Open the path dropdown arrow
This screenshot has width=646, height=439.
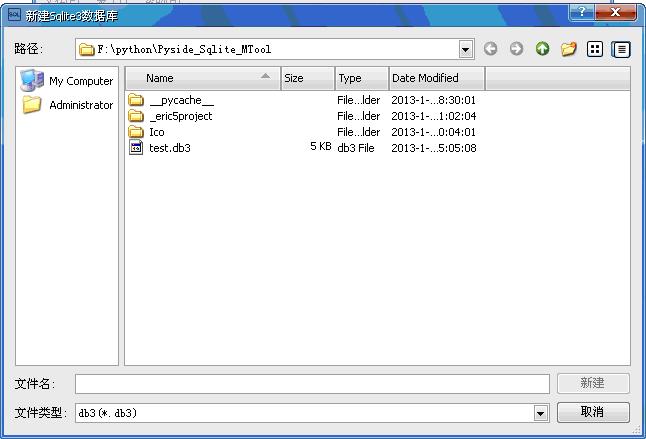coord(466,49)
